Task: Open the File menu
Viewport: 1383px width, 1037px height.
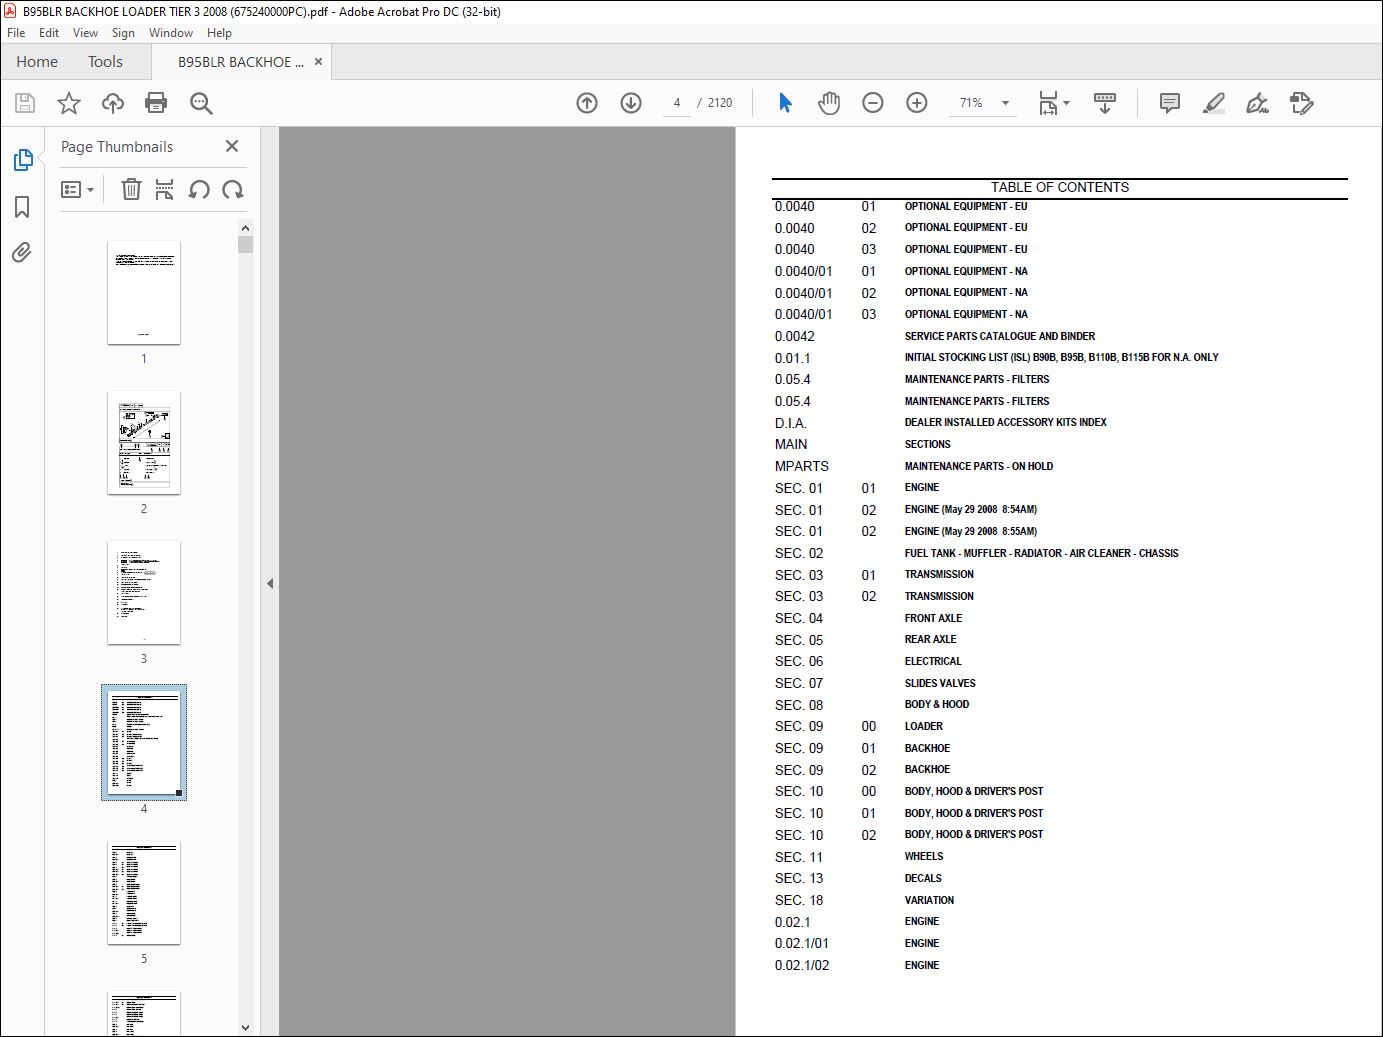Action: [x=16, y=33]
